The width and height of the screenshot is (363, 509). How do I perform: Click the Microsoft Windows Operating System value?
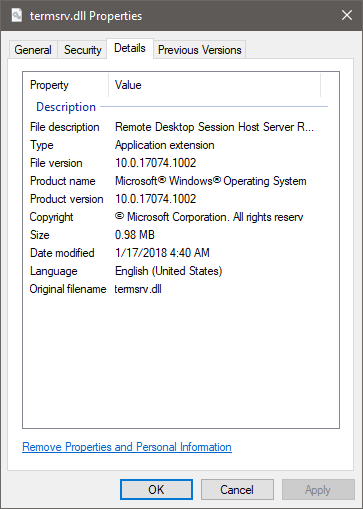pyautogui.click(x=211, y=181)
